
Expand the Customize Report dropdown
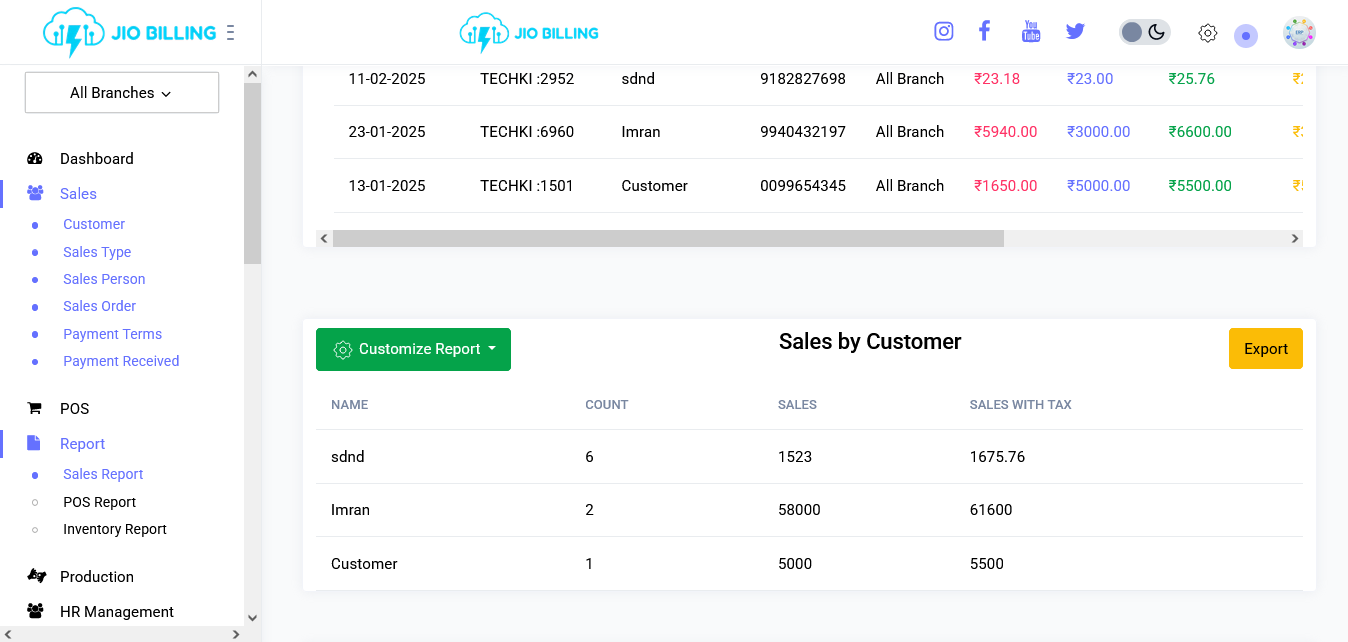coord(413,349)
